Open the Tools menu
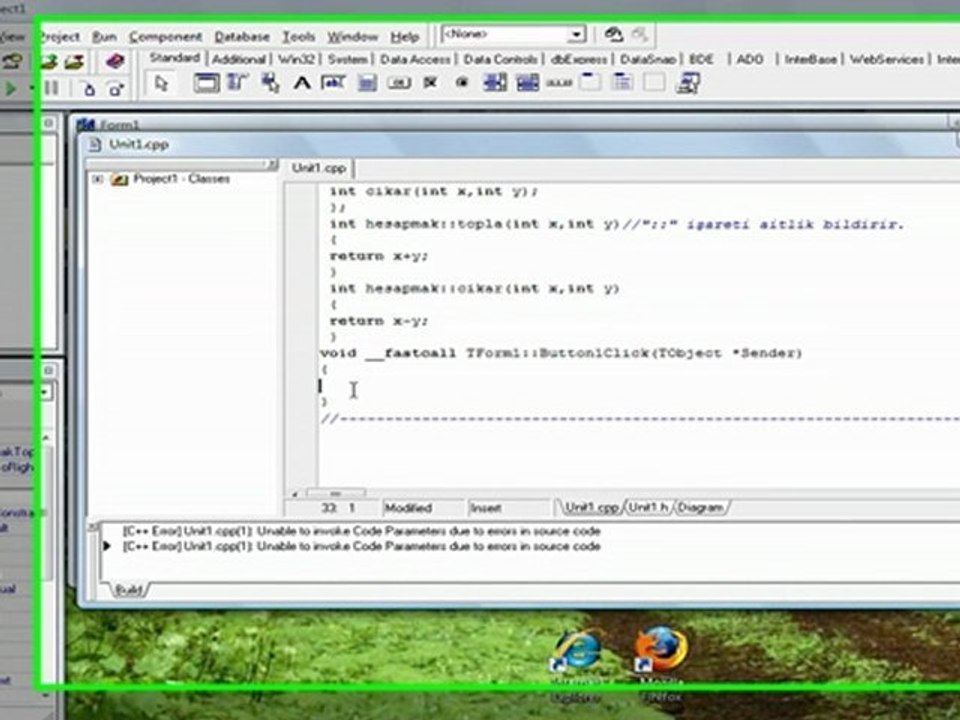 pyautogui.click(x=299, y=37)
